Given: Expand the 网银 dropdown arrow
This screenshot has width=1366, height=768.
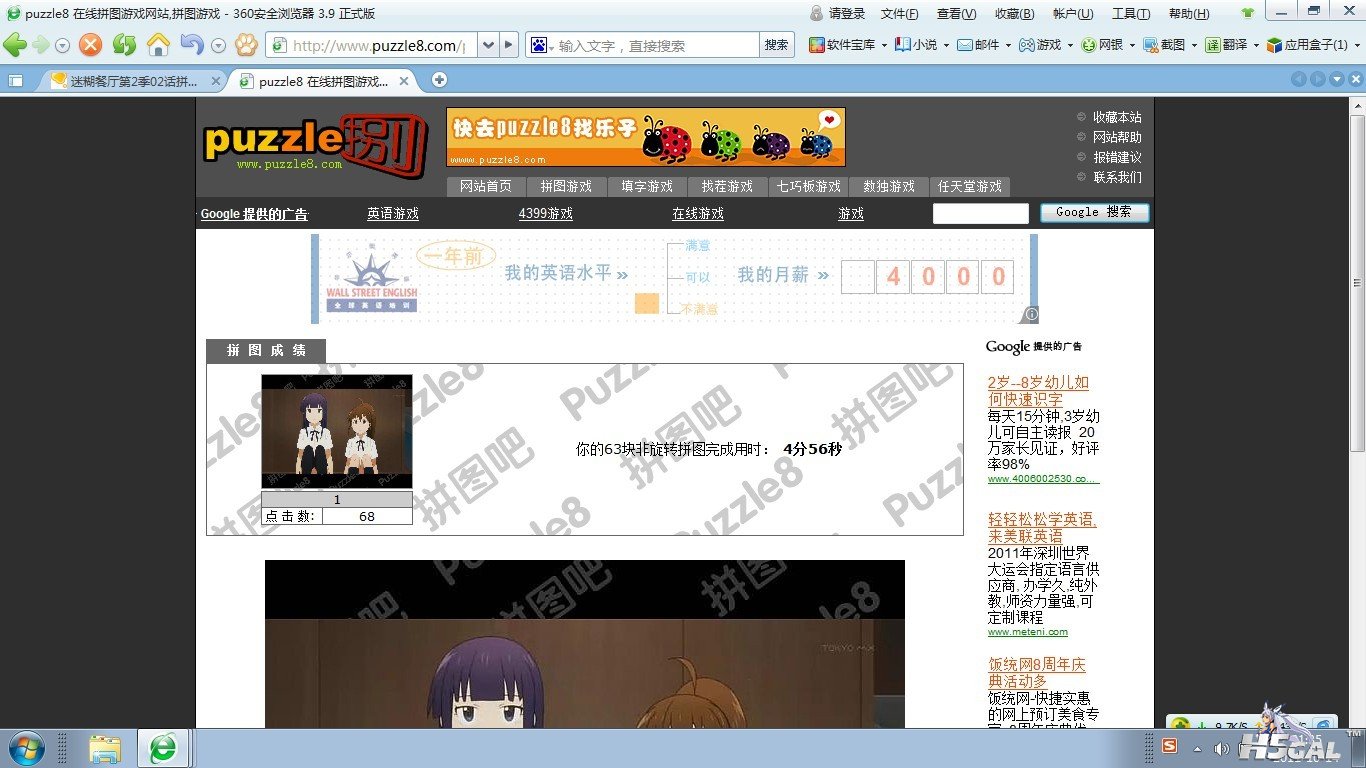Looking at the screenshot, I should [x=1132, y=45].
